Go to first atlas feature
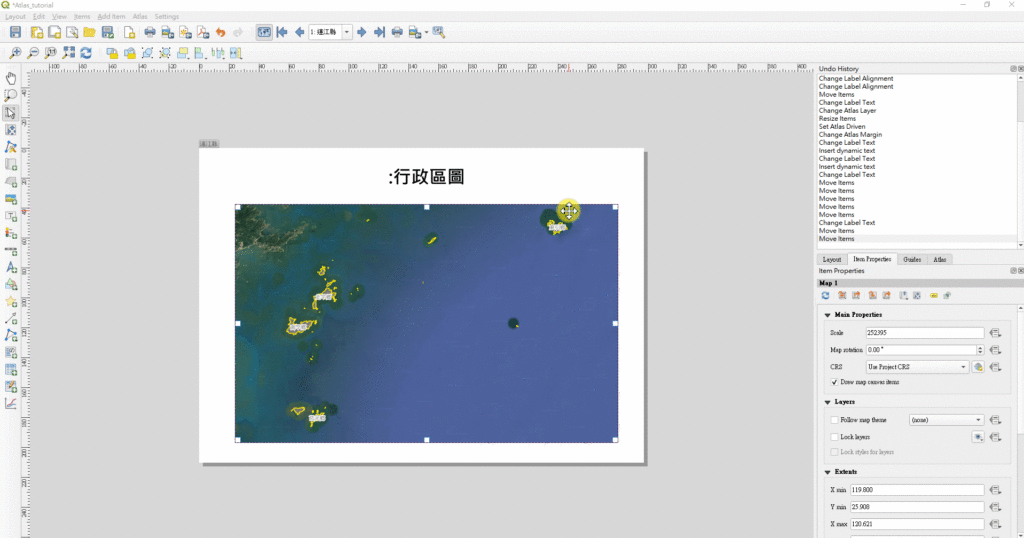Image resolution: width=1024 pixels, height=538 pixels. (x=282, y=32)
